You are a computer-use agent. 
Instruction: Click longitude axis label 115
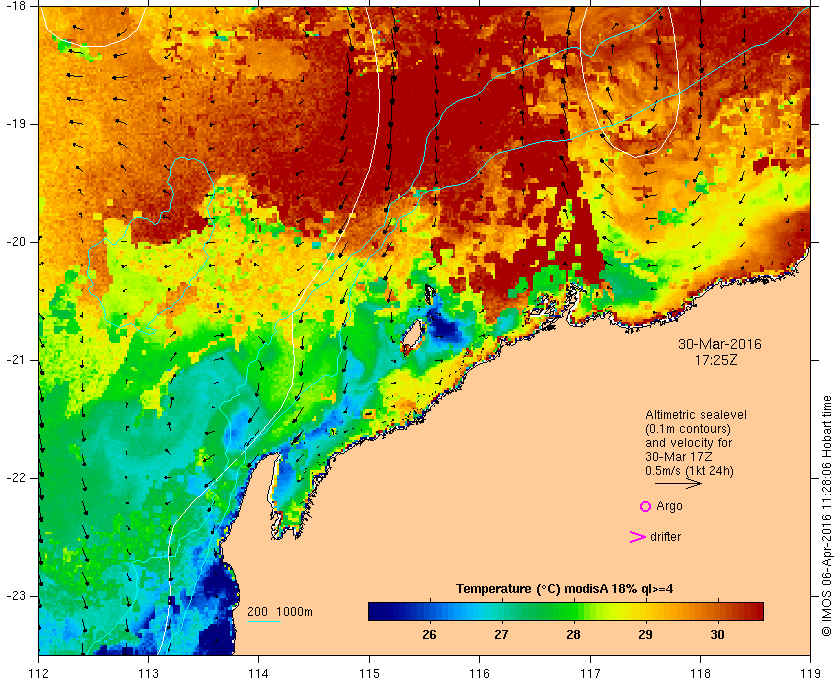[369, 673]
